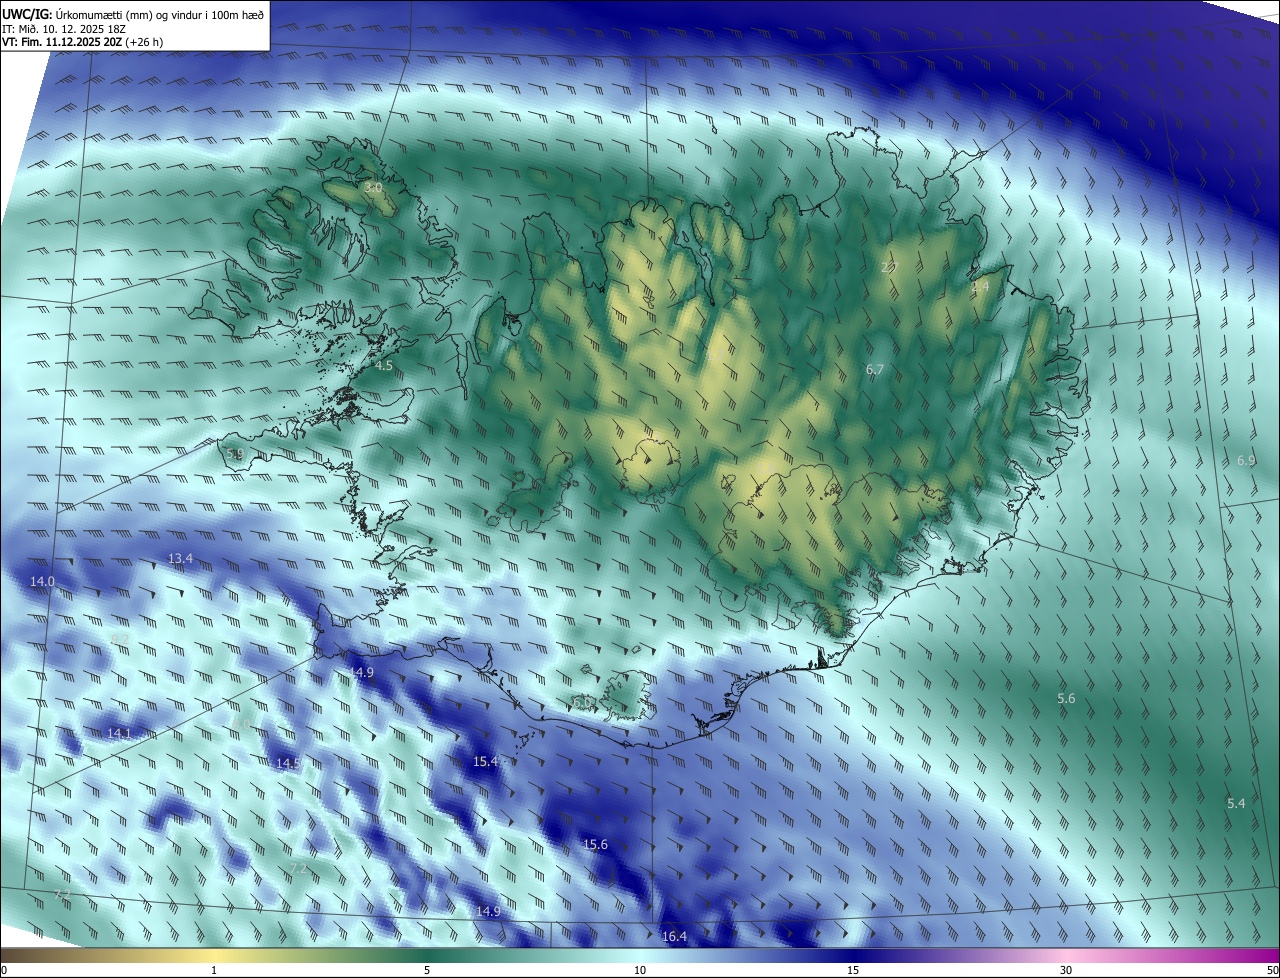This screenshot has height=978, width=1280.
Task: Click the 5.9 value label on the map
Action: [235, 454]
